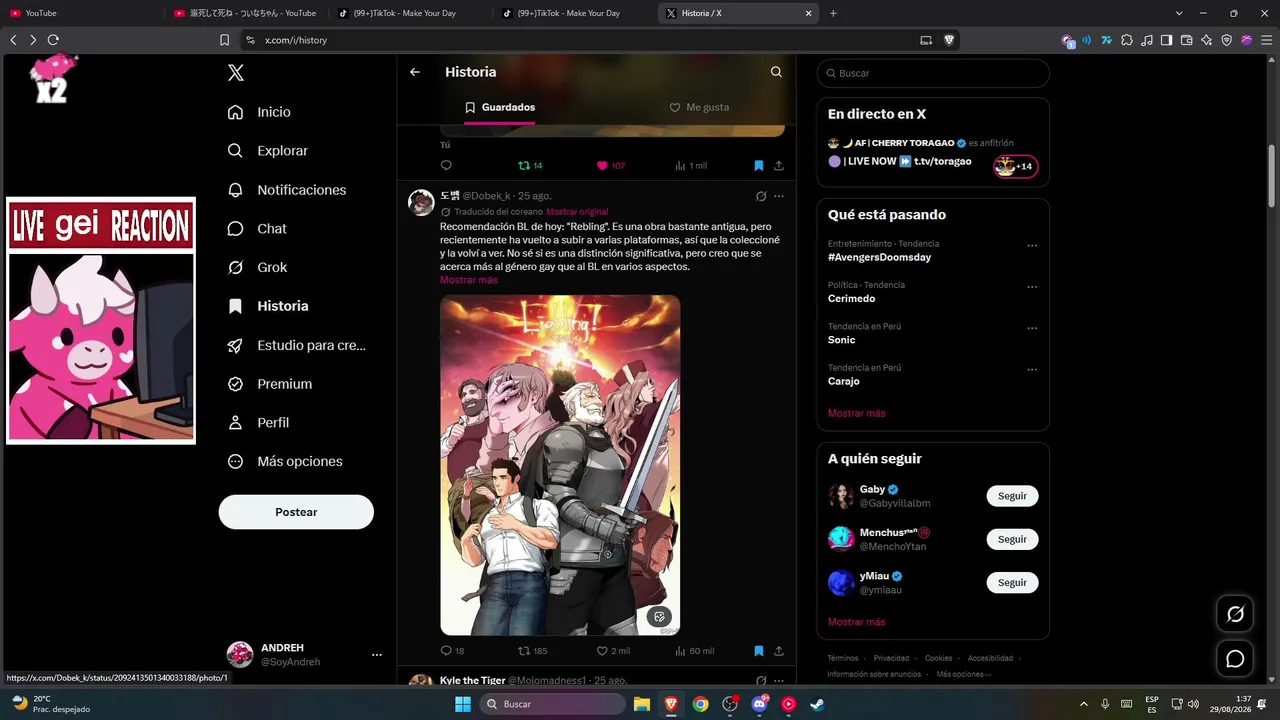Switch to the first YouTube browser tab
The height and width of the screenshot is (720, 1280).
[83, 13]
